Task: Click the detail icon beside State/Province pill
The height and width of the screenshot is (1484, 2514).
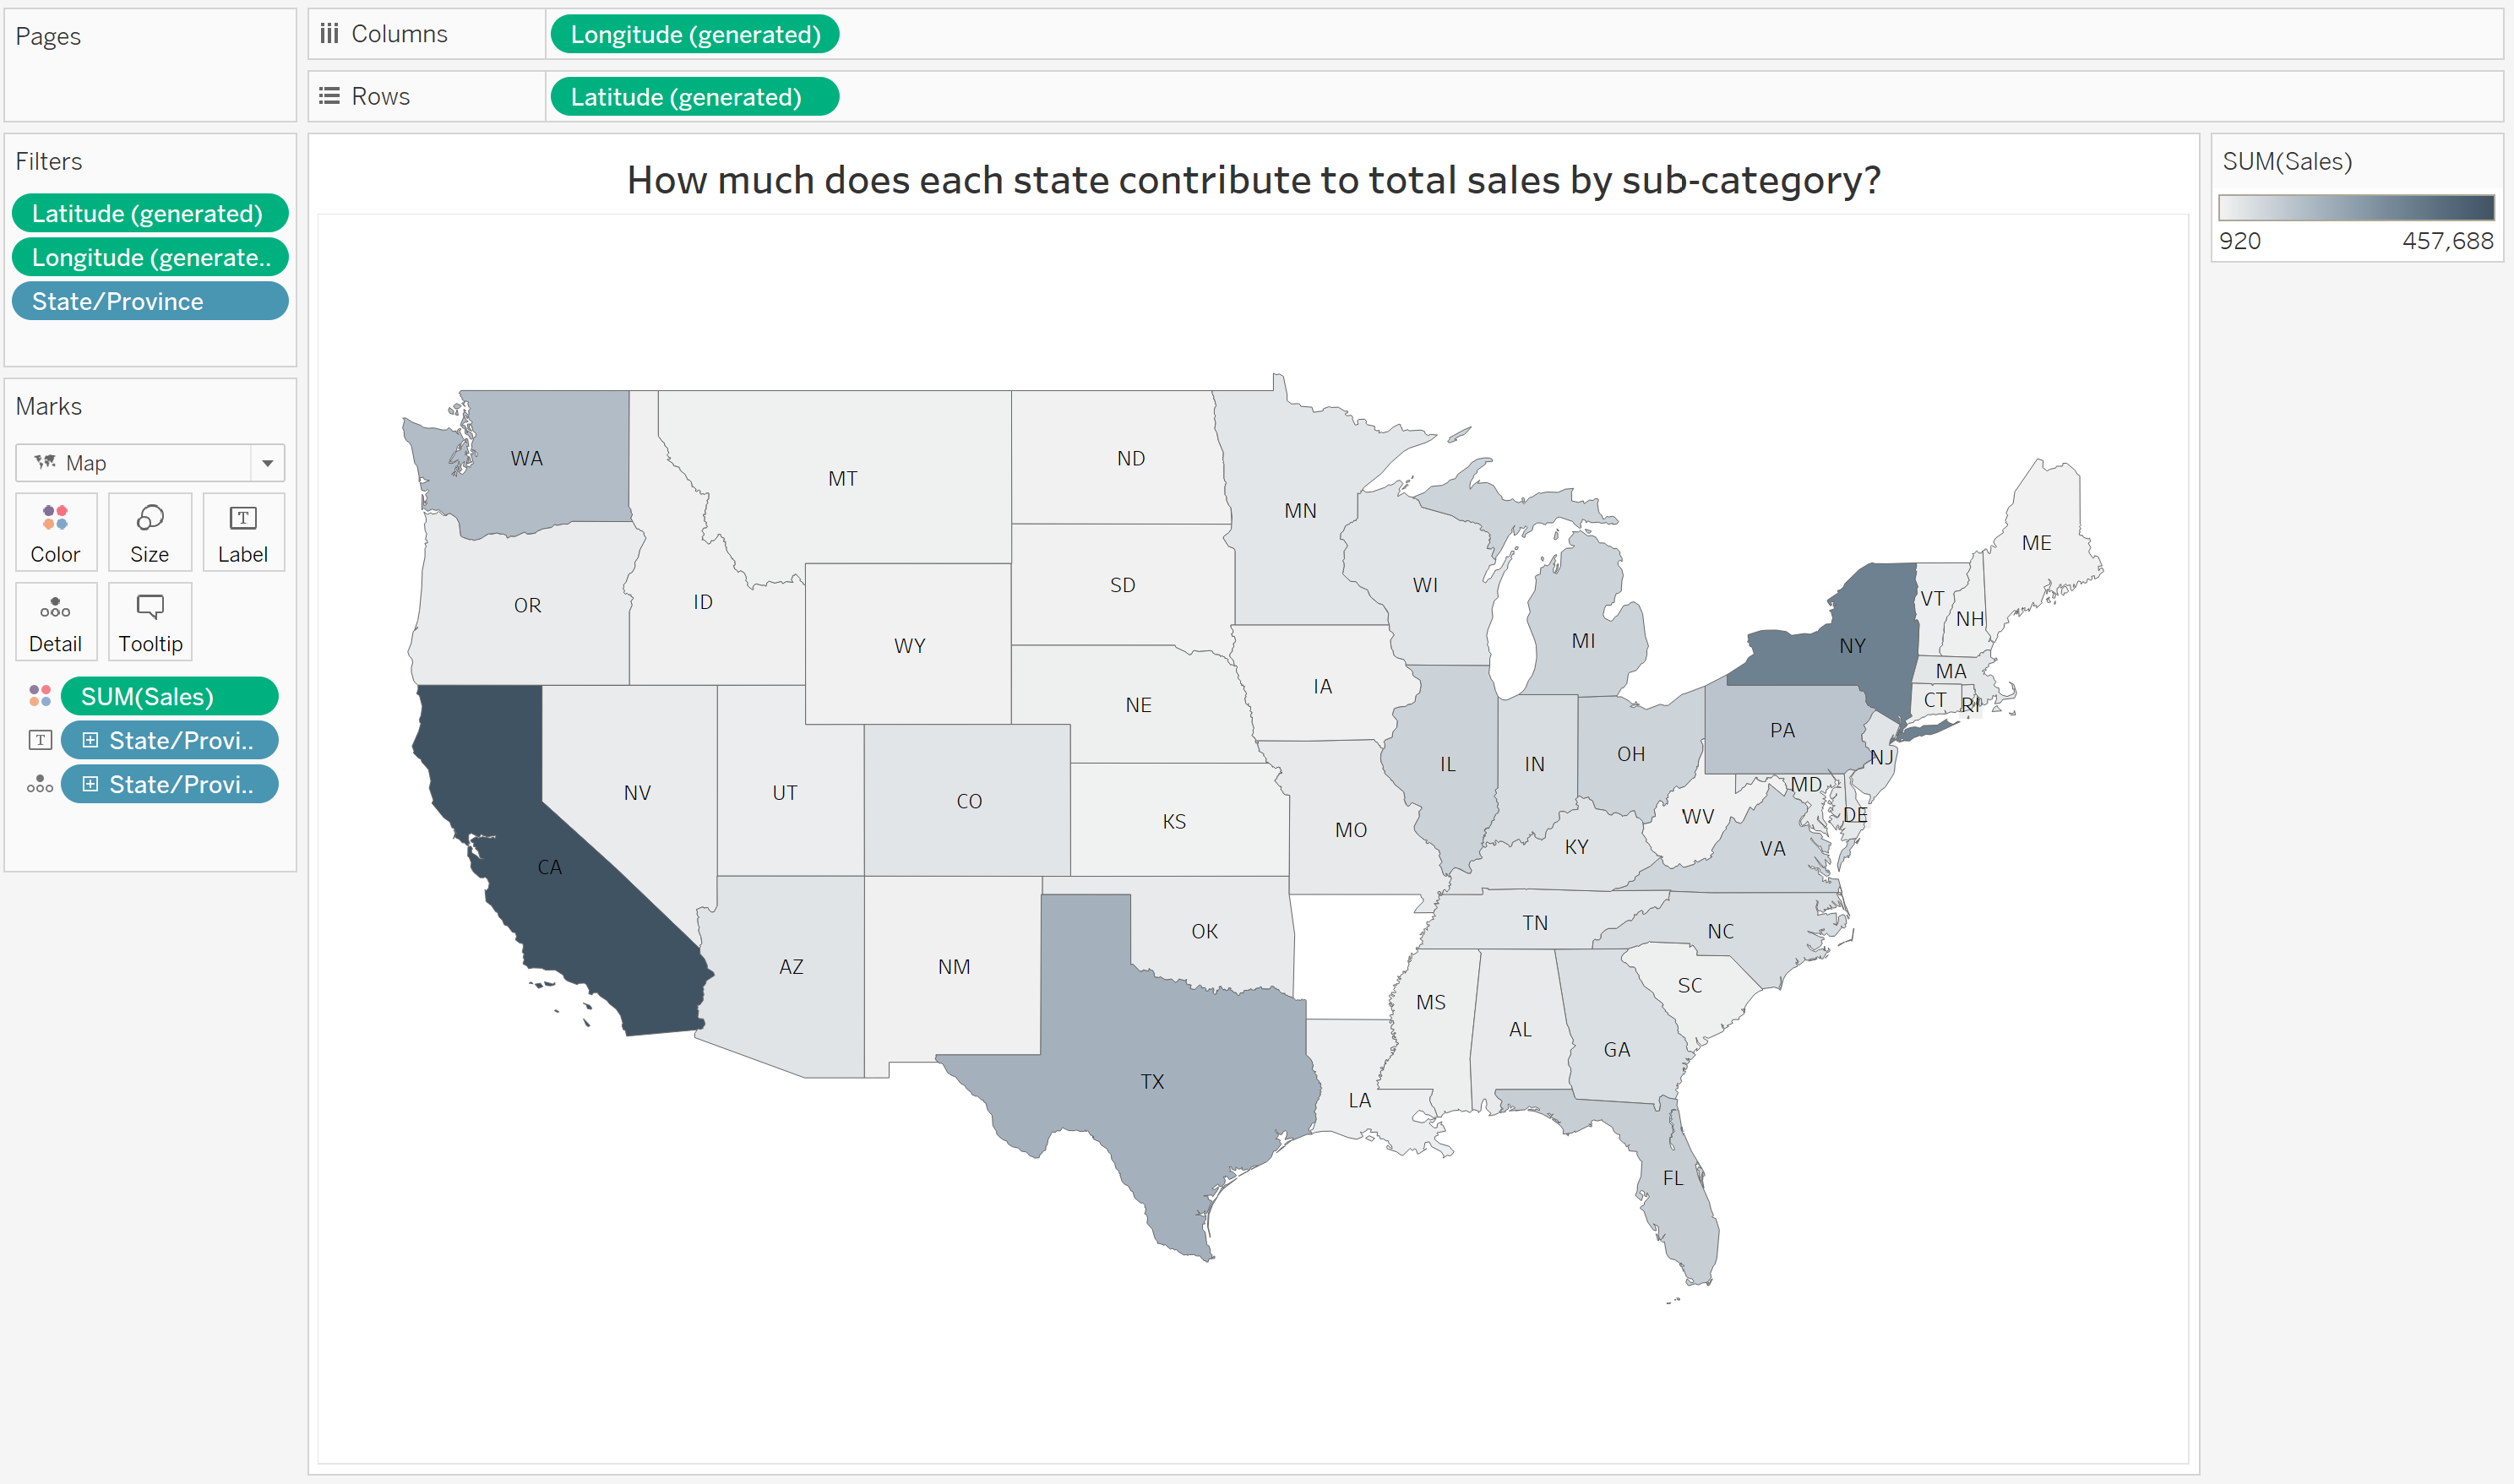Action: click(x=40, y=784)
